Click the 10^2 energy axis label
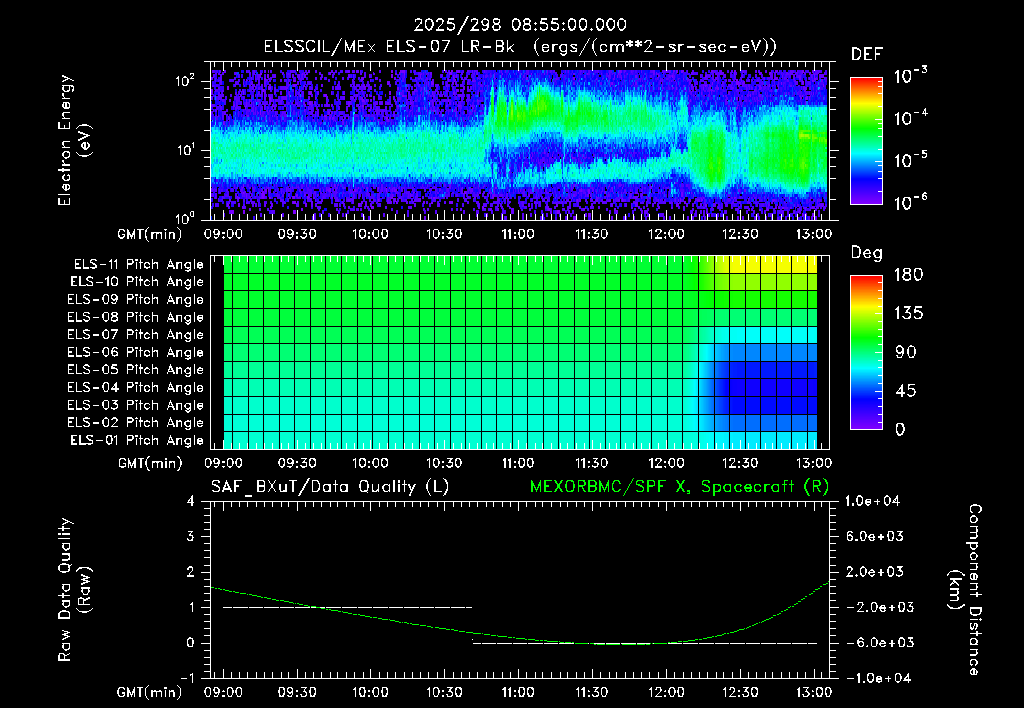The height and width of the screenshot is (708, 1024). pyautogui.click(x=185, y=81)
